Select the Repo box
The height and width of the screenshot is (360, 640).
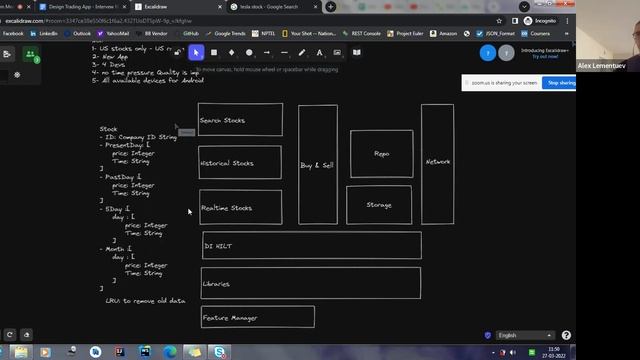pyautogui.click(x=382, y=154)
